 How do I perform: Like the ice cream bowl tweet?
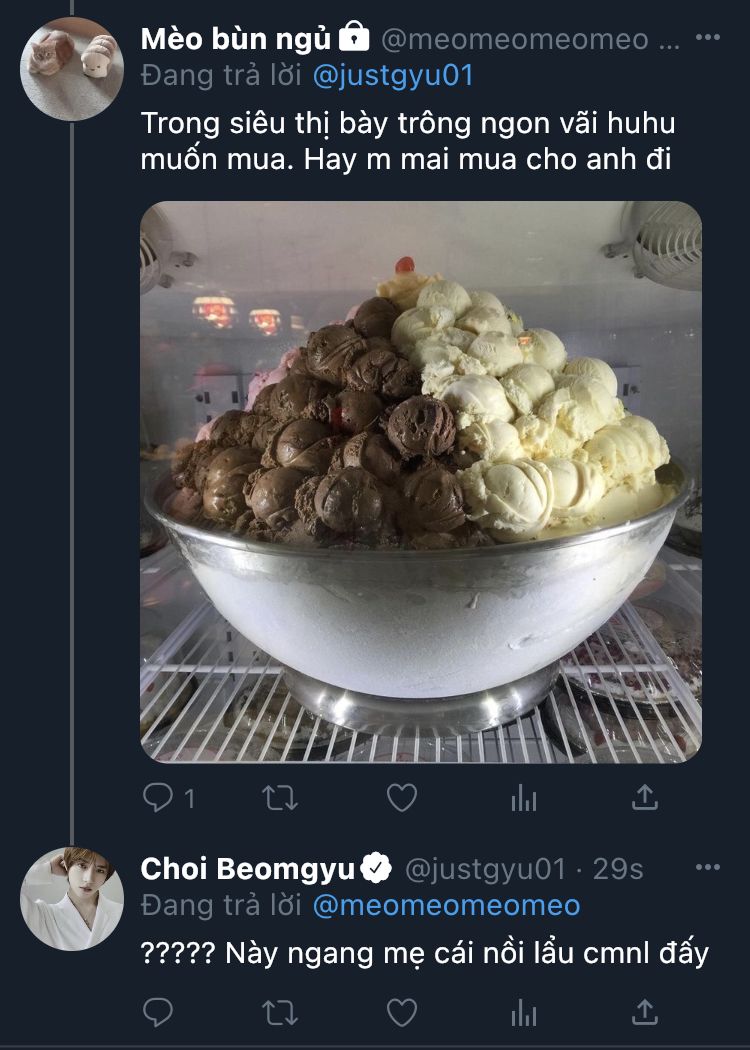pyautogui.click(x=402, y=798)
